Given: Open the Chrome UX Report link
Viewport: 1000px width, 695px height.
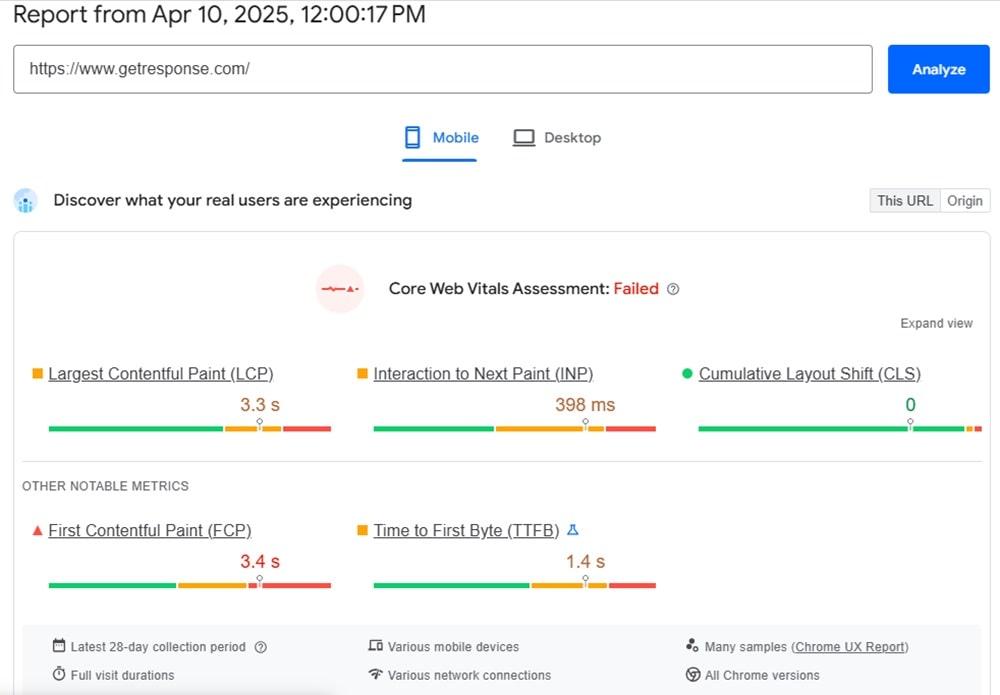Looking at the screenshot, I should click(850, 646).
